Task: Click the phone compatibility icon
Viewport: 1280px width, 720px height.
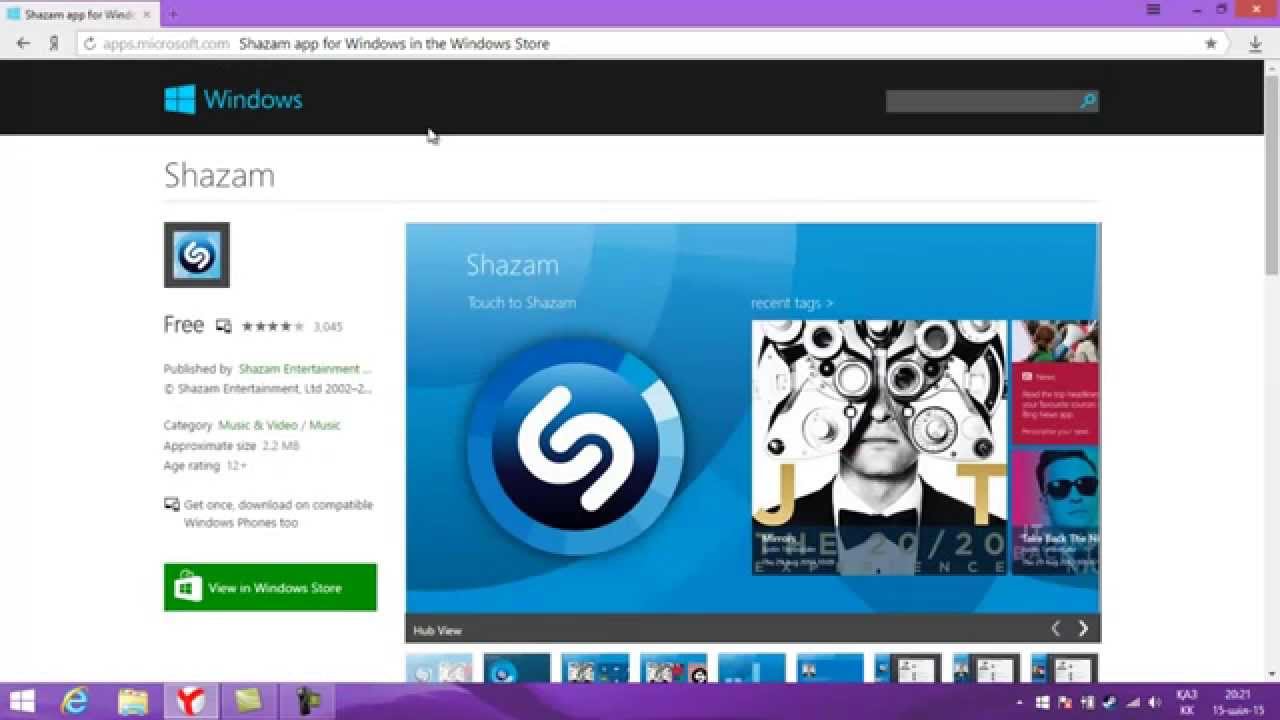Action: [172, 505]
